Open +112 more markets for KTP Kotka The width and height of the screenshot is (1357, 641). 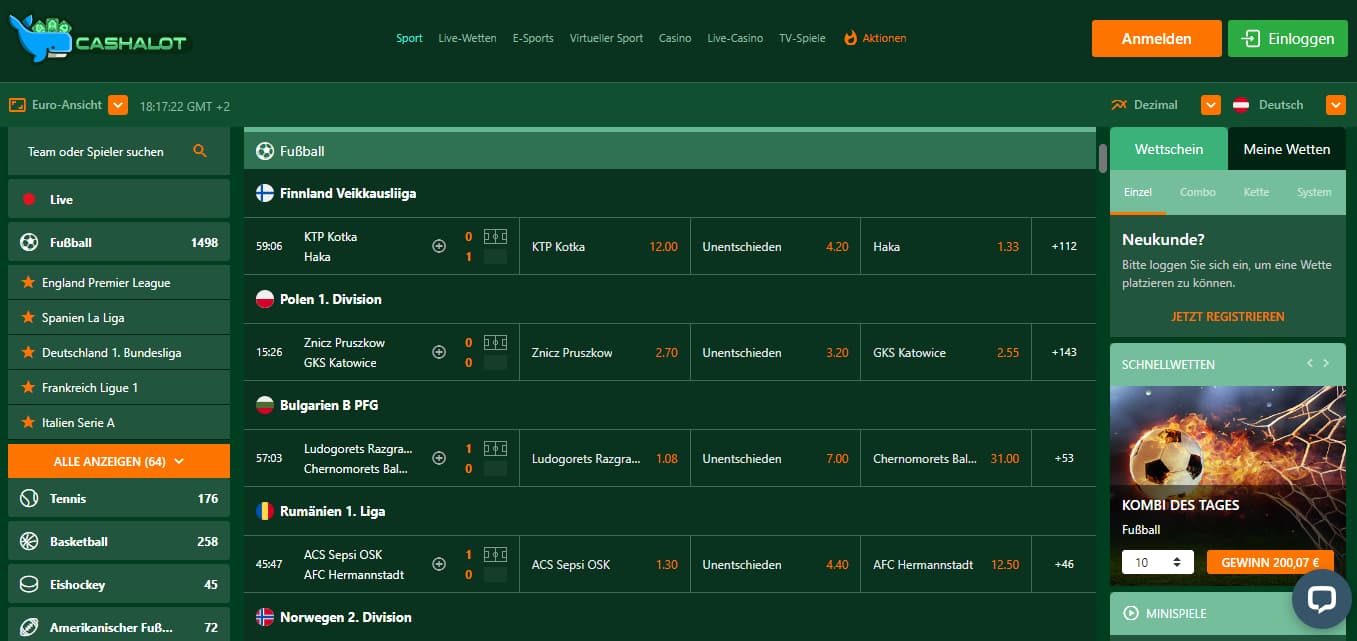[x=1064, y=246]
